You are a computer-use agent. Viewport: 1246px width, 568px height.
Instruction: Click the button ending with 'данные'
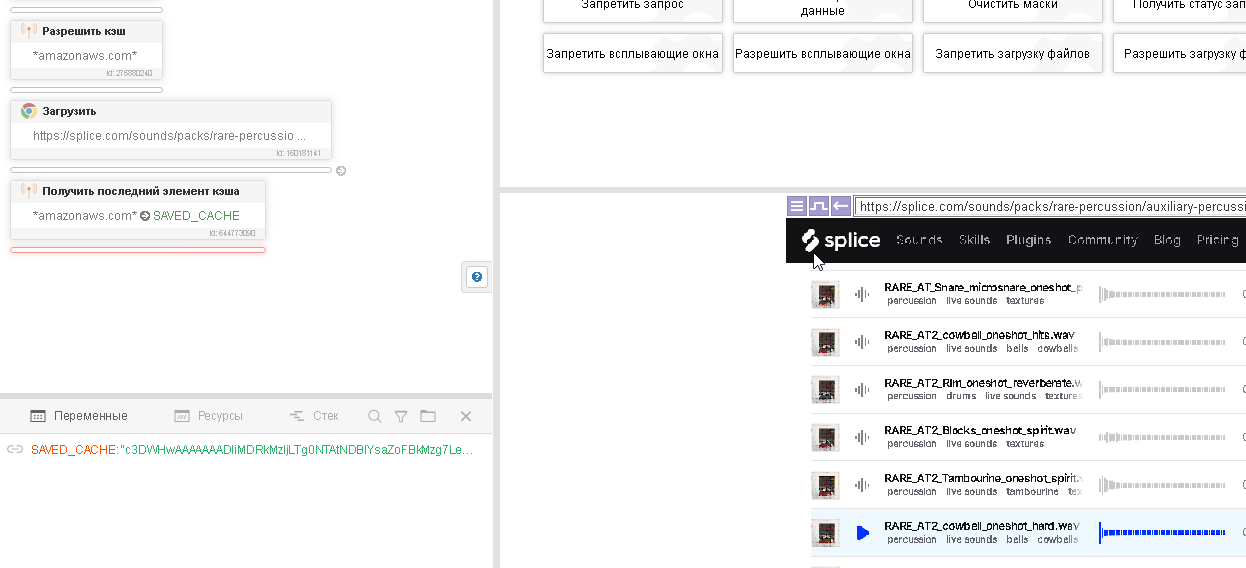823,10
